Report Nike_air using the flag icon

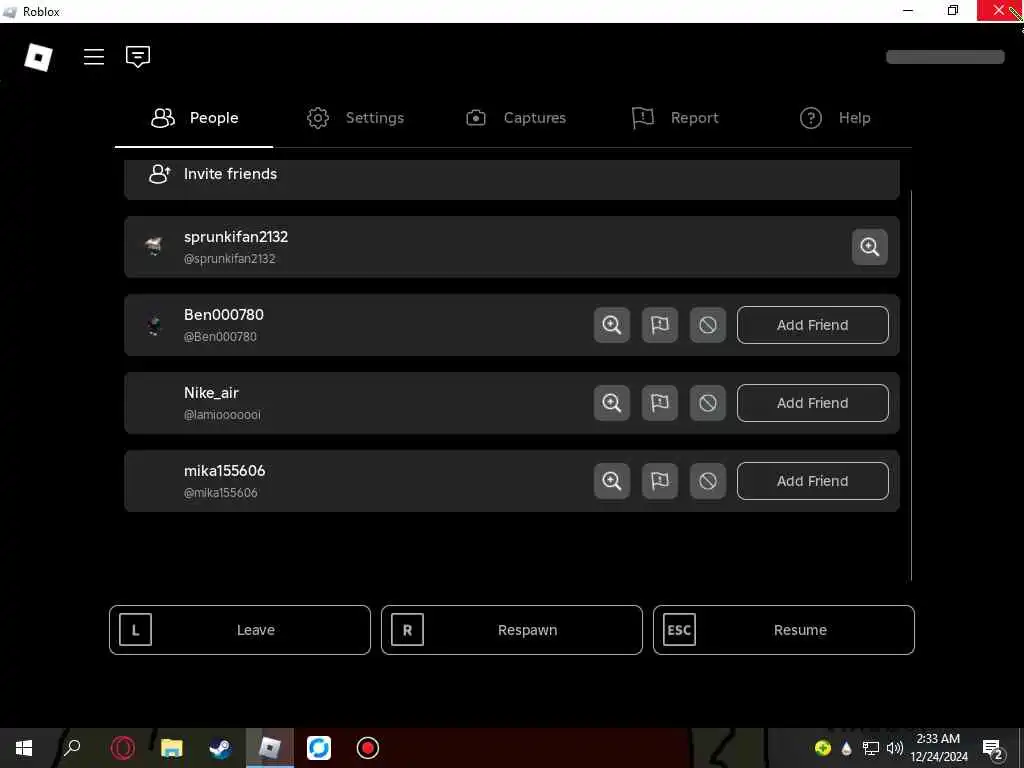point(660,403)
